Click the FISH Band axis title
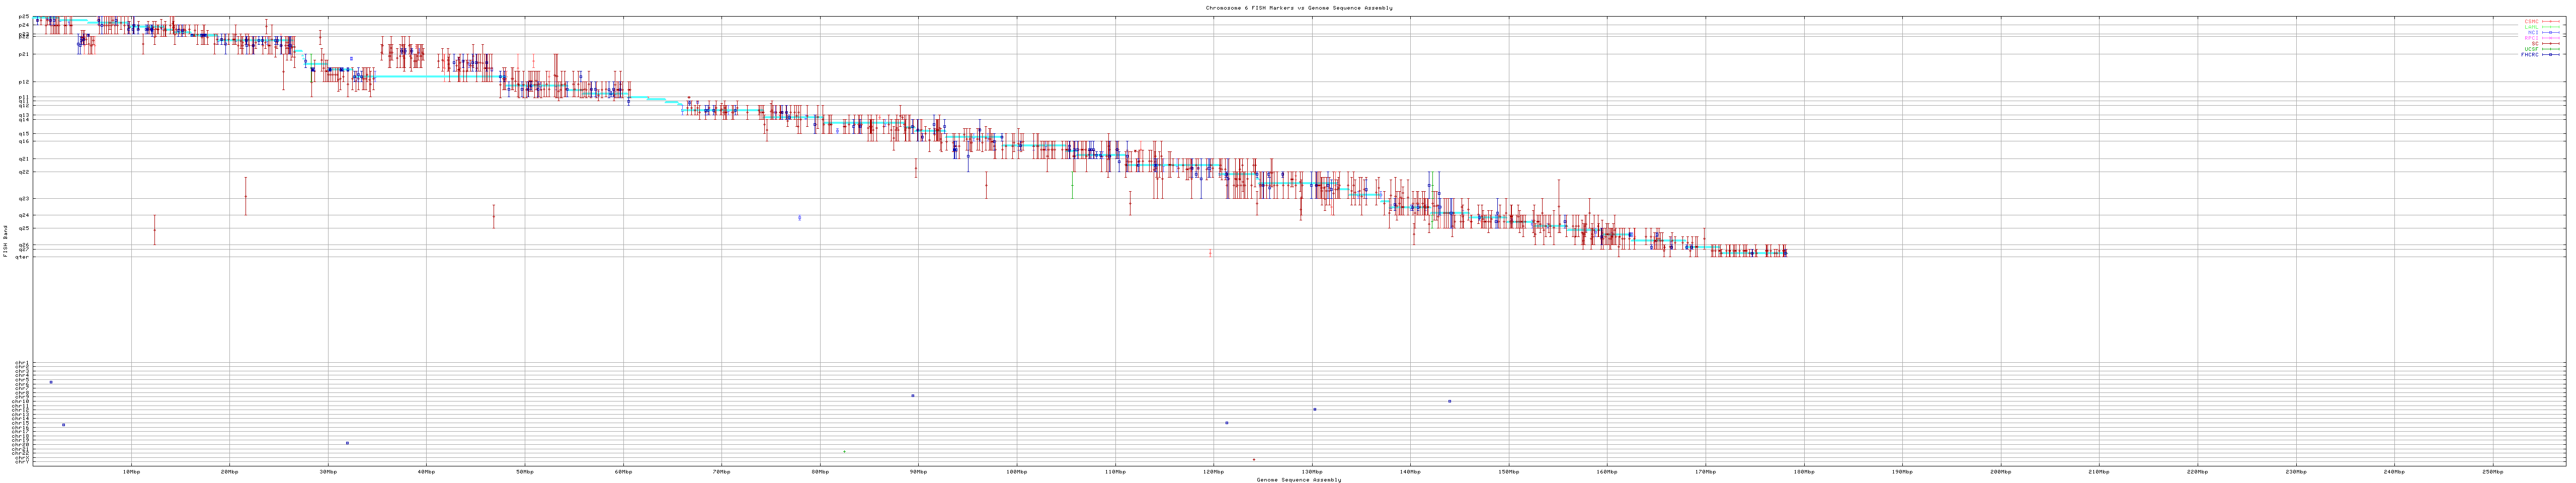The image size is (2576, 483). [x=6, y=241]
